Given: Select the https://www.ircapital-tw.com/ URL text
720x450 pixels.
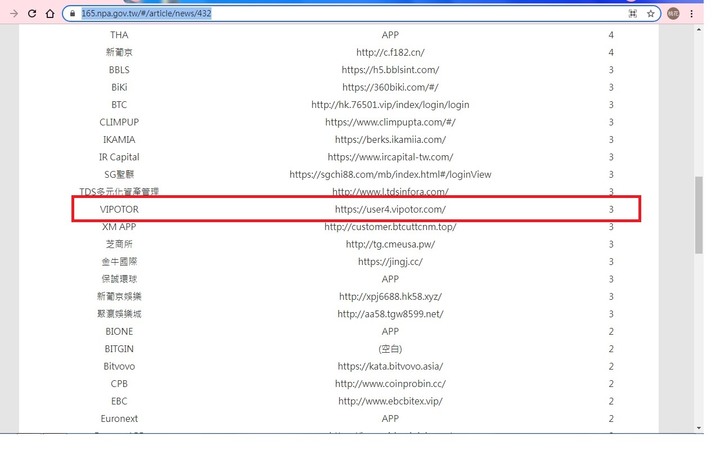Looking at the screenshot, I should tap(390, 157).
